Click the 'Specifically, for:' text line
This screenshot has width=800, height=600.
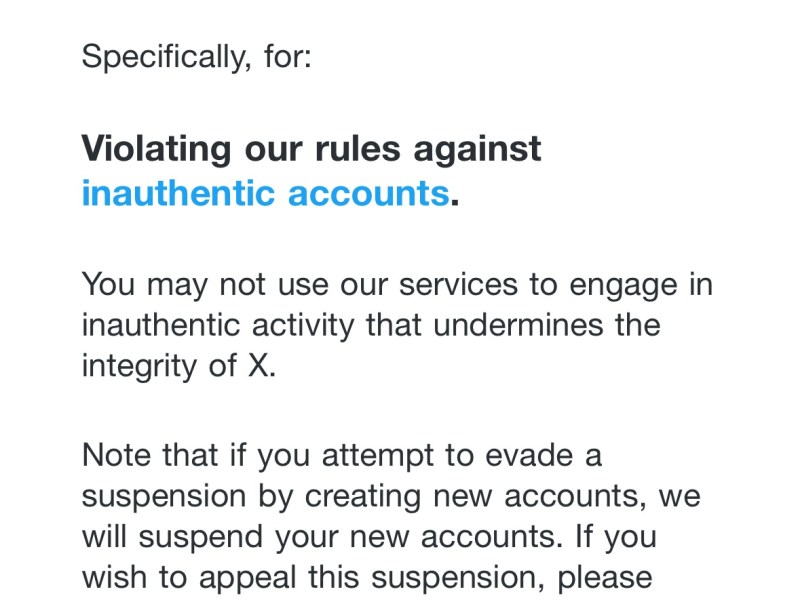tap(196, 56)
